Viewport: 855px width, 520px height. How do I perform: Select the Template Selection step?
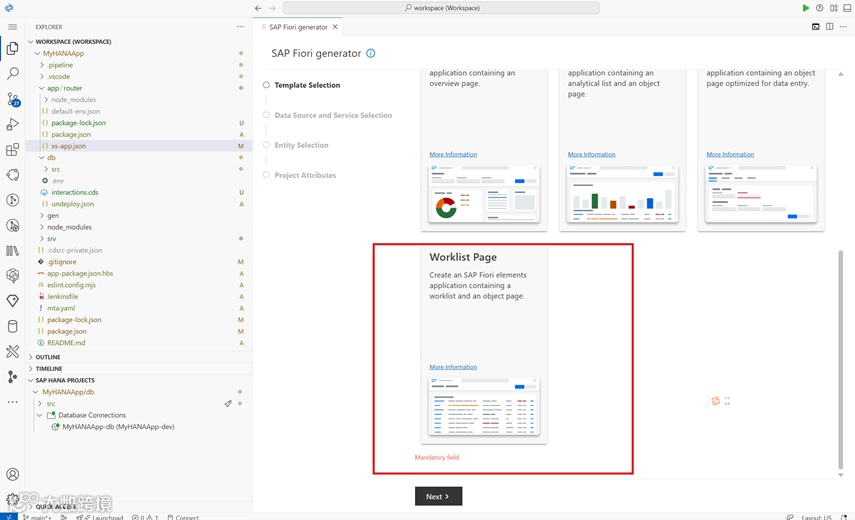point(307,85)
